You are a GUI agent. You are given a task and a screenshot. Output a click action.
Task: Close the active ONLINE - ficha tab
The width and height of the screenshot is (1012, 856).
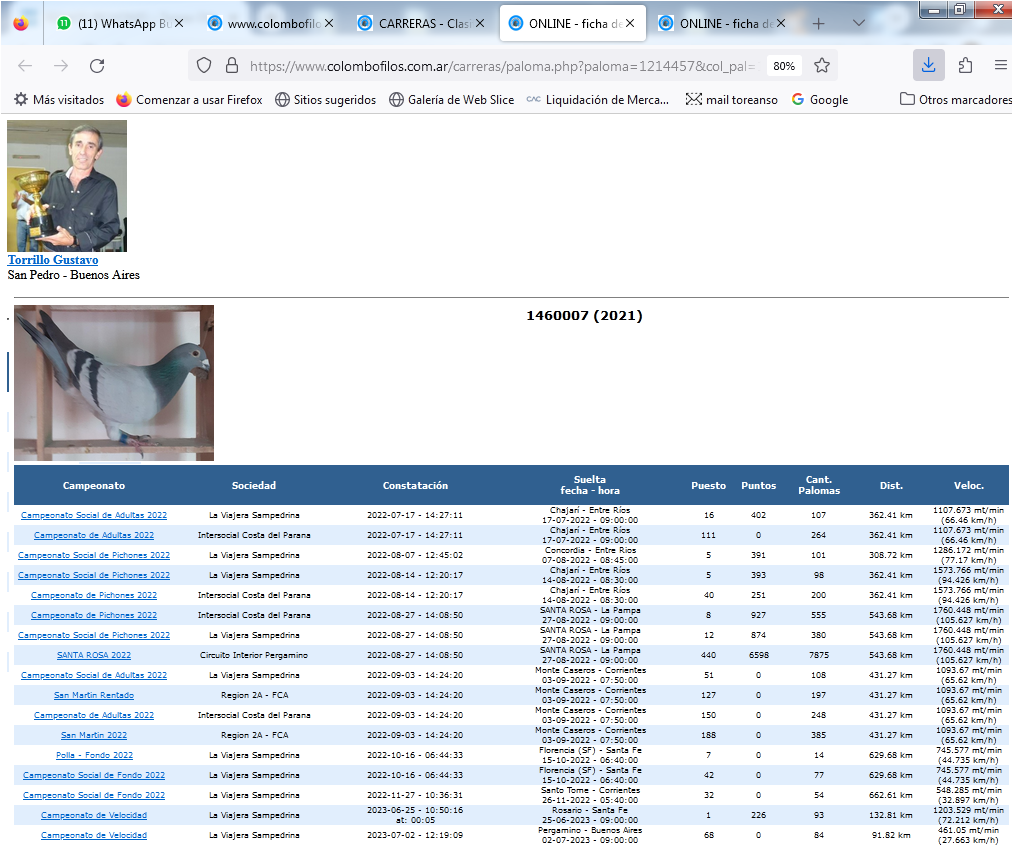point(630,23)
